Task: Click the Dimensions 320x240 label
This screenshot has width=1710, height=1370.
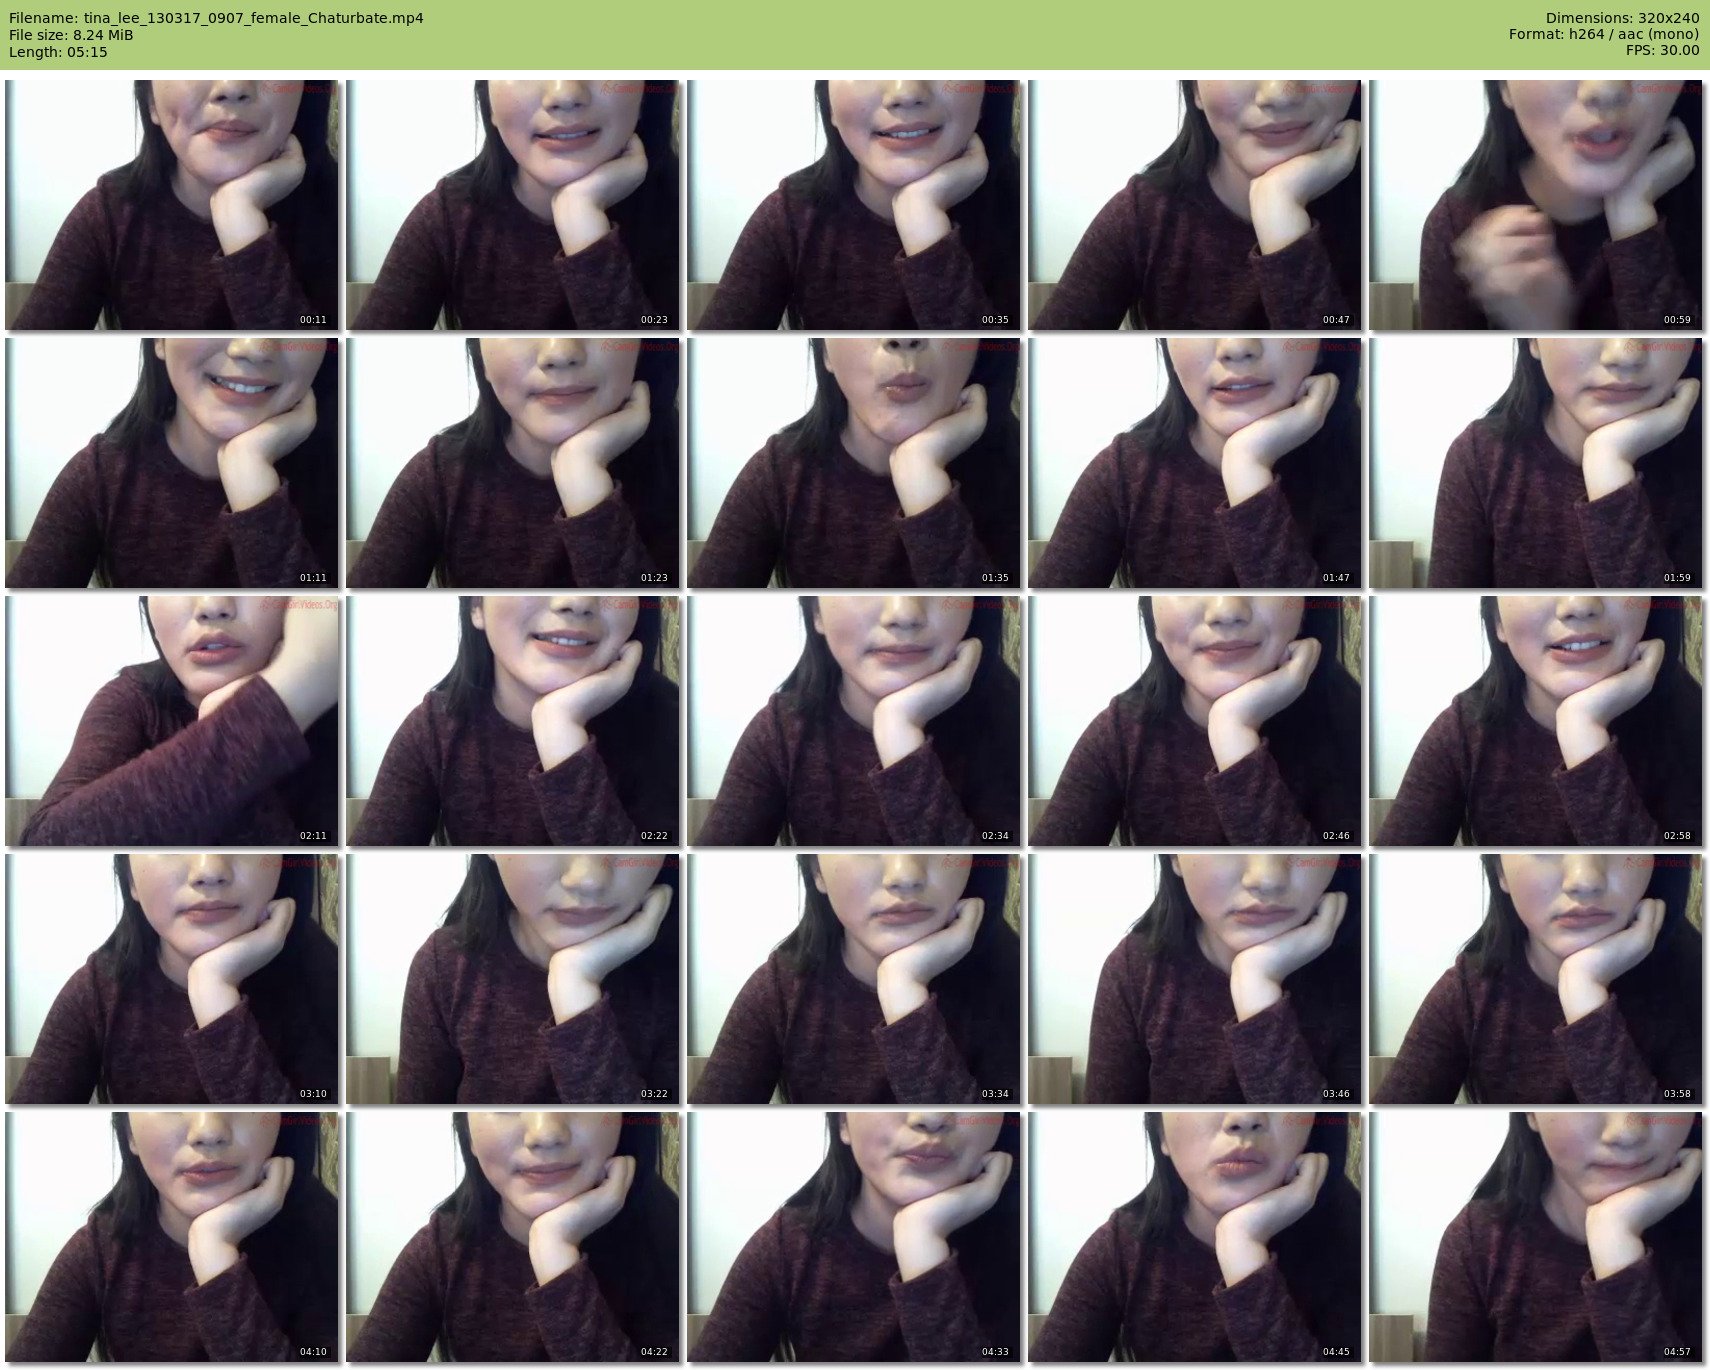Action: (1622, 18)
